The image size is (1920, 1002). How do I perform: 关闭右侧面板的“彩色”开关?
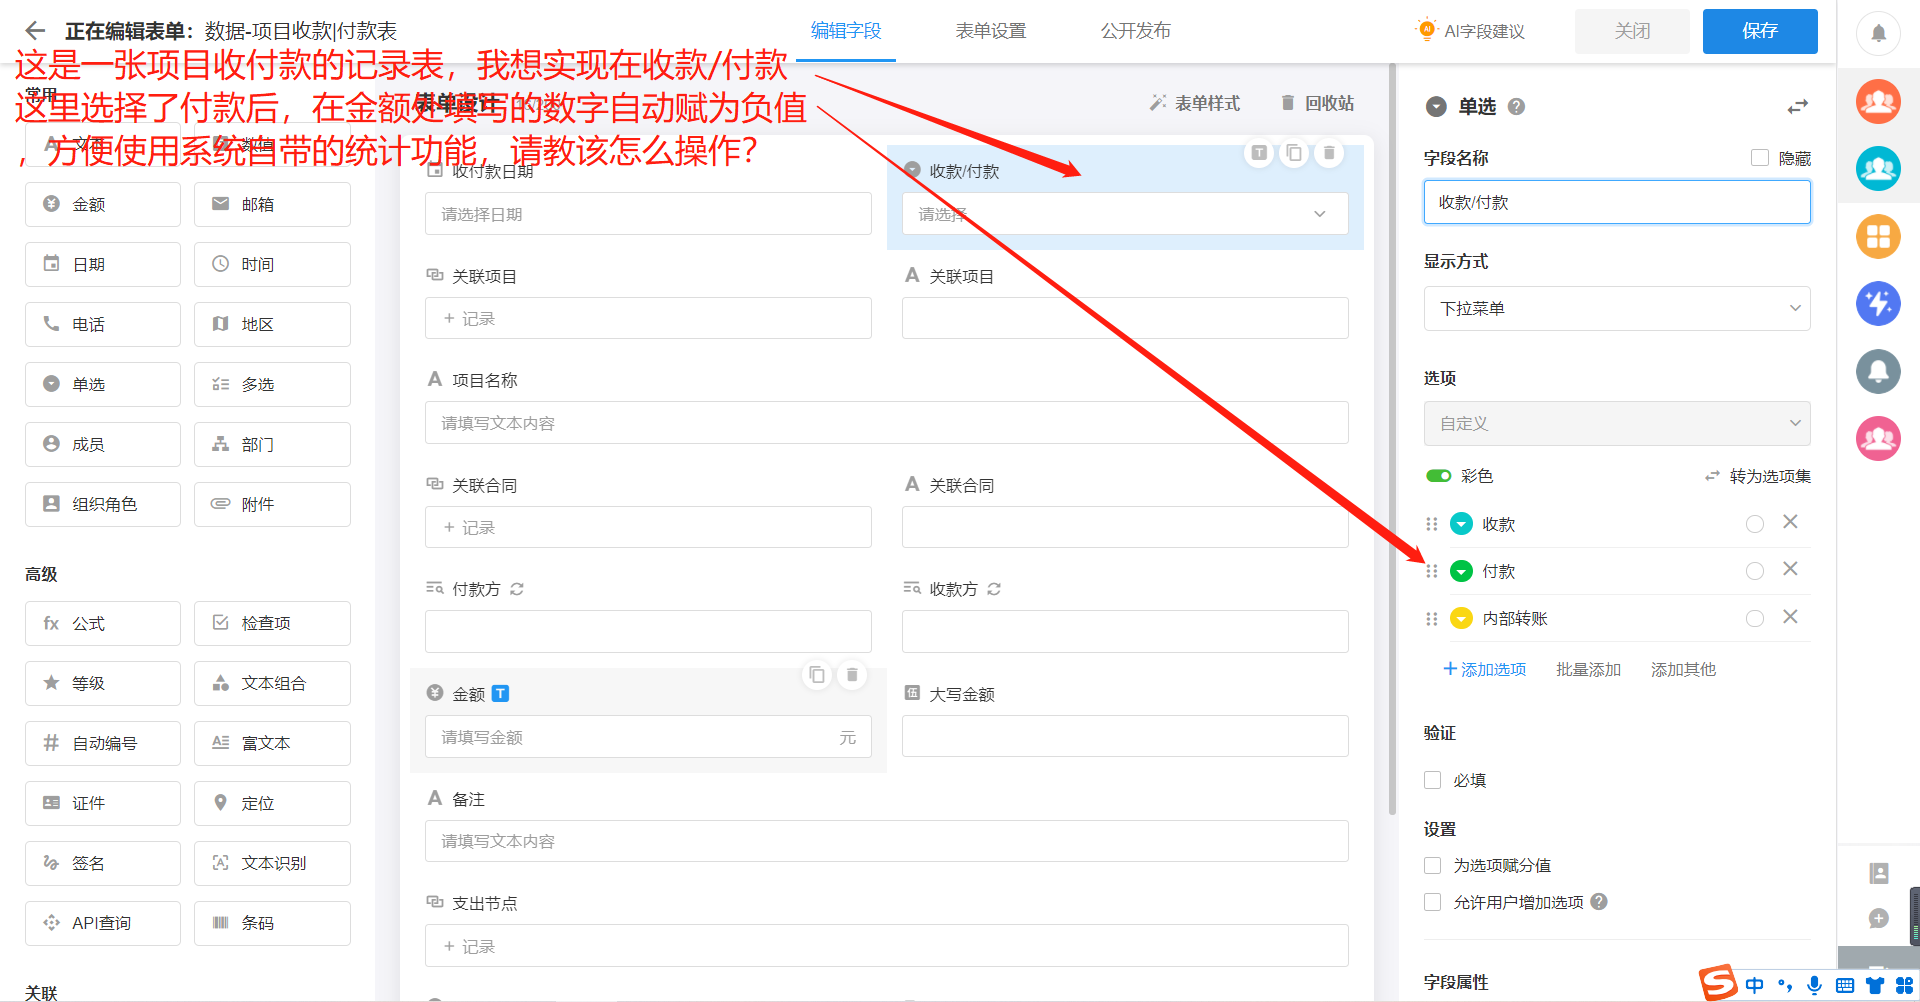[1439, 476]
